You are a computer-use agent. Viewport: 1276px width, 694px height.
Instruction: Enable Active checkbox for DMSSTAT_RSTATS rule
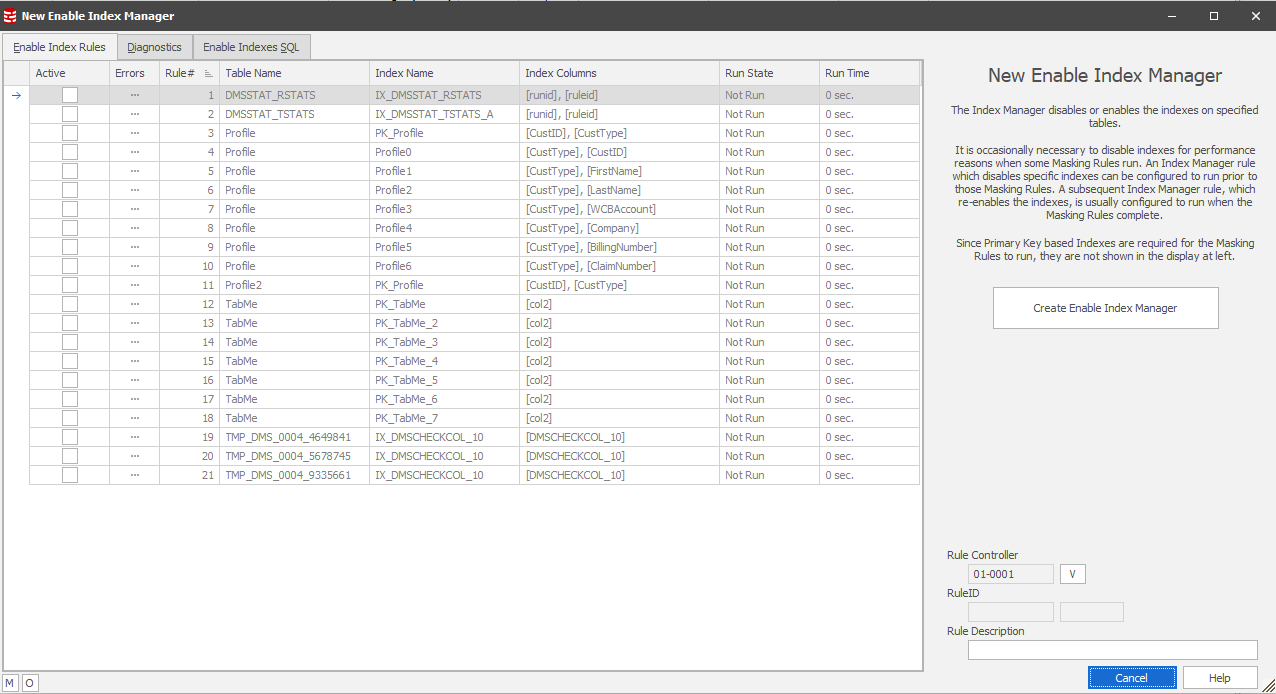(x=69, y=95)
